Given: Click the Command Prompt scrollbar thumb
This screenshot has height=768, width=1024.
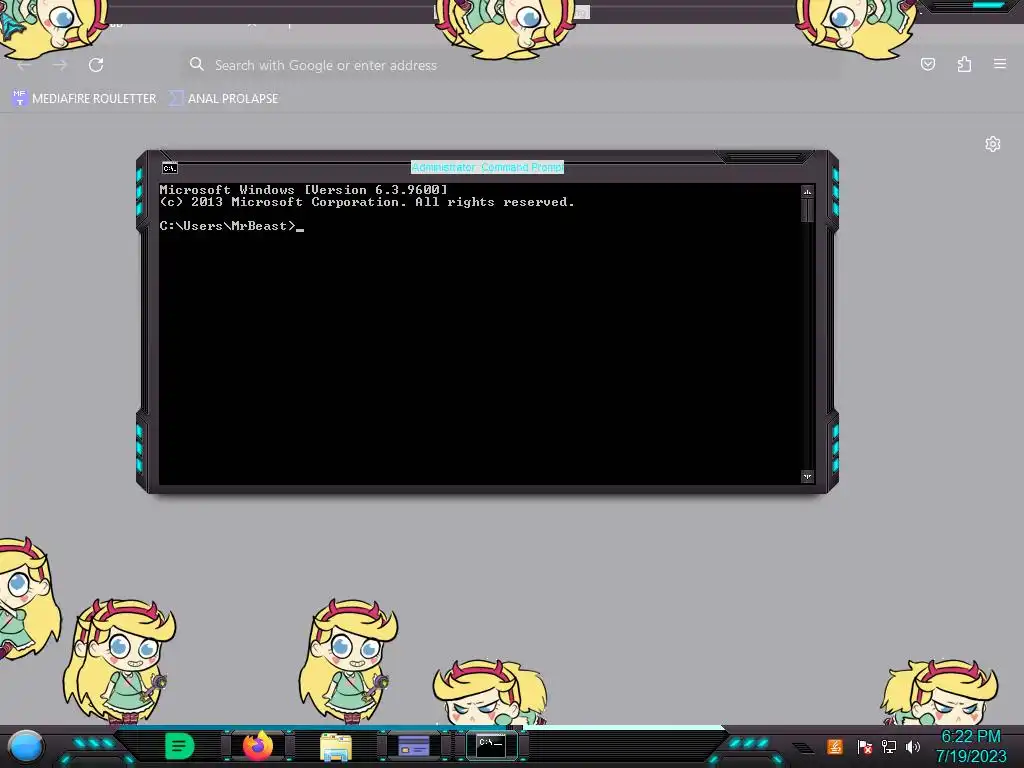Looking at the screenshot, I should [807, 210].
